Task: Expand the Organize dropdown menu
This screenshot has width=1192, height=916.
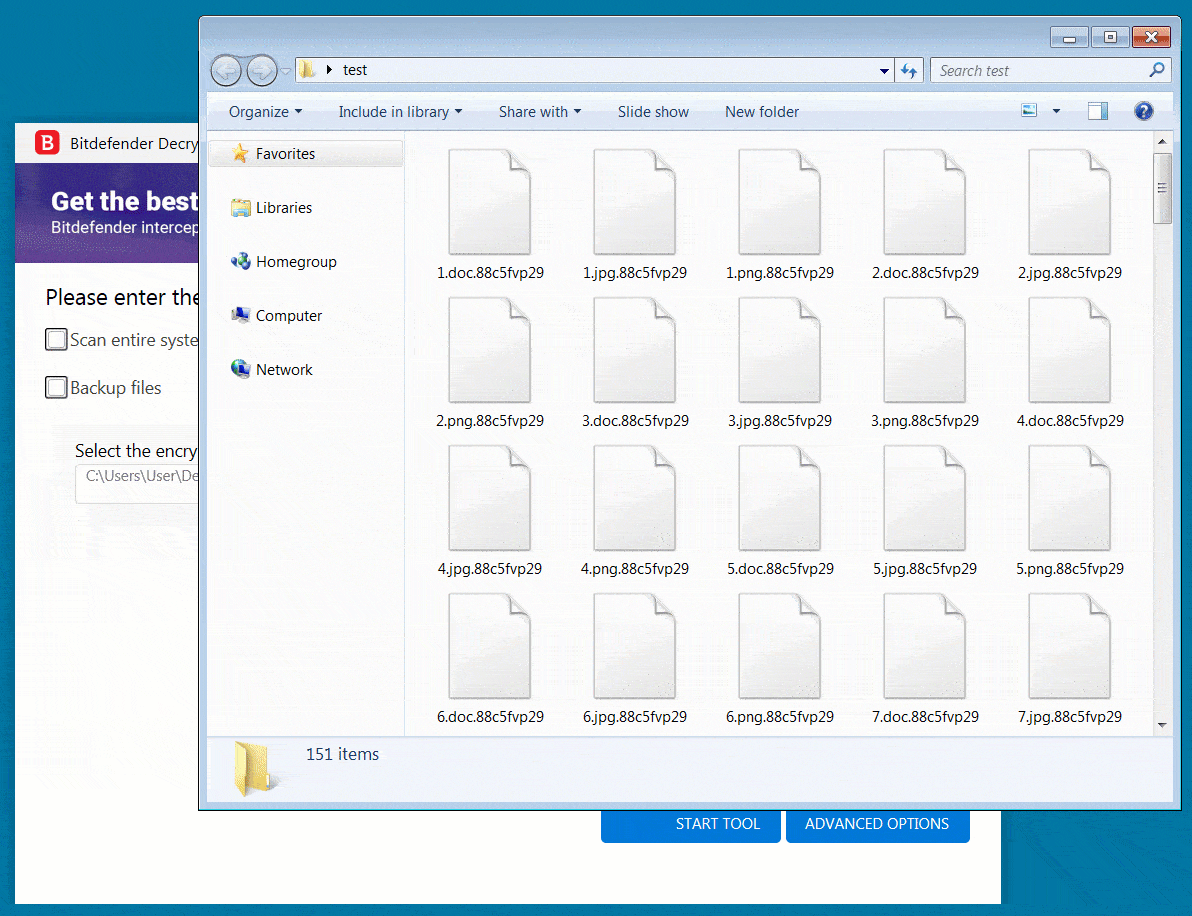Action: tap(265, 112)
